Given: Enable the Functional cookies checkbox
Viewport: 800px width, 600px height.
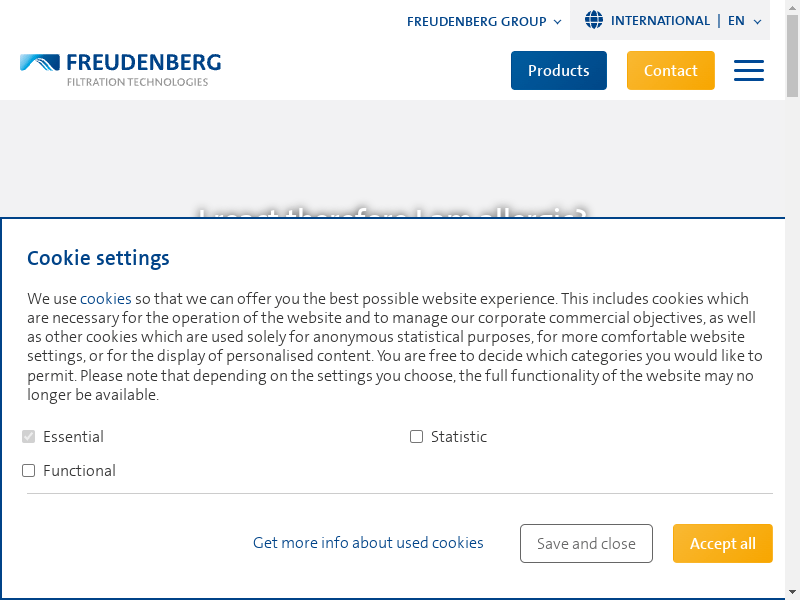Looking at the screenshot, I should coord(29,470).
